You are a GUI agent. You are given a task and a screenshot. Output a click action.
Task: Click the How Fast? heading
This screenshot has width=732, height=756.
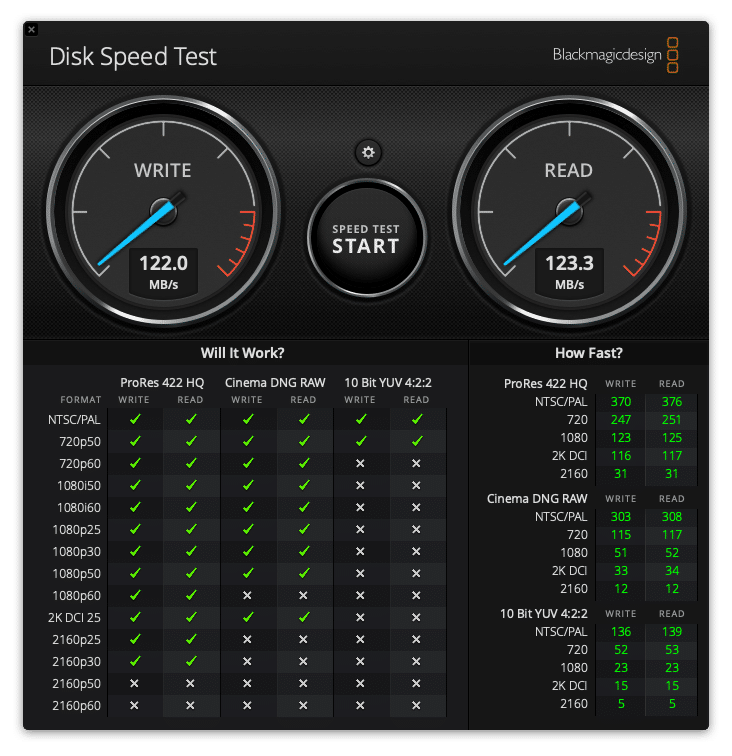589,353
